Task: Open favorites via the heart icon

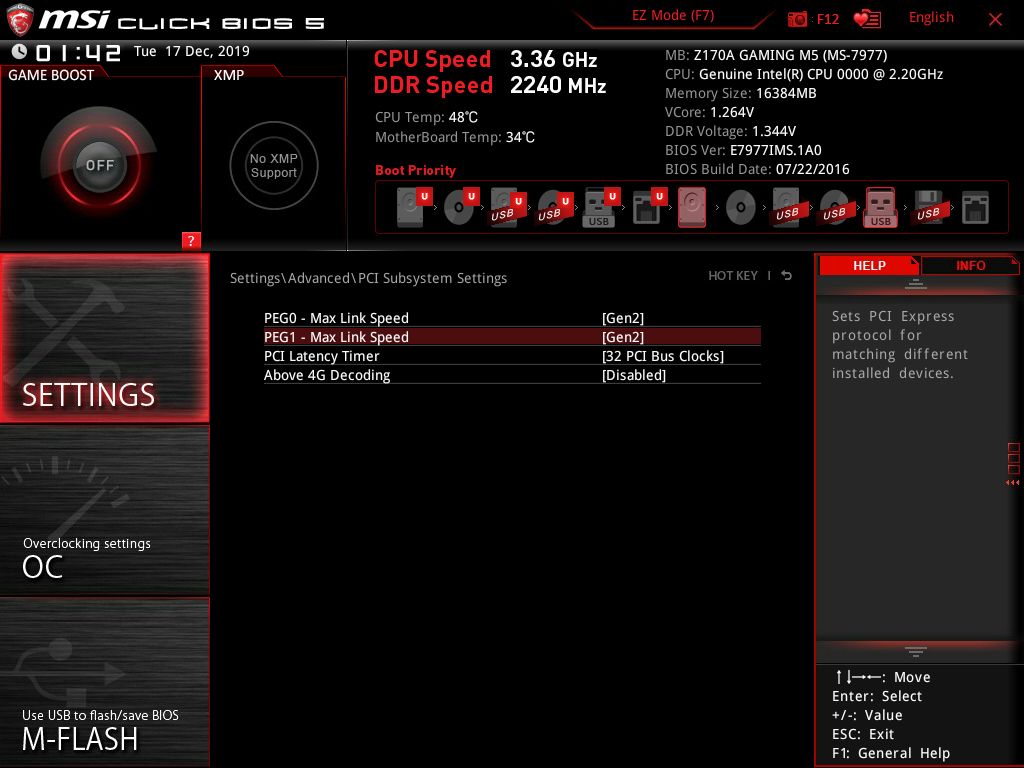Action: tap(867, 19)
